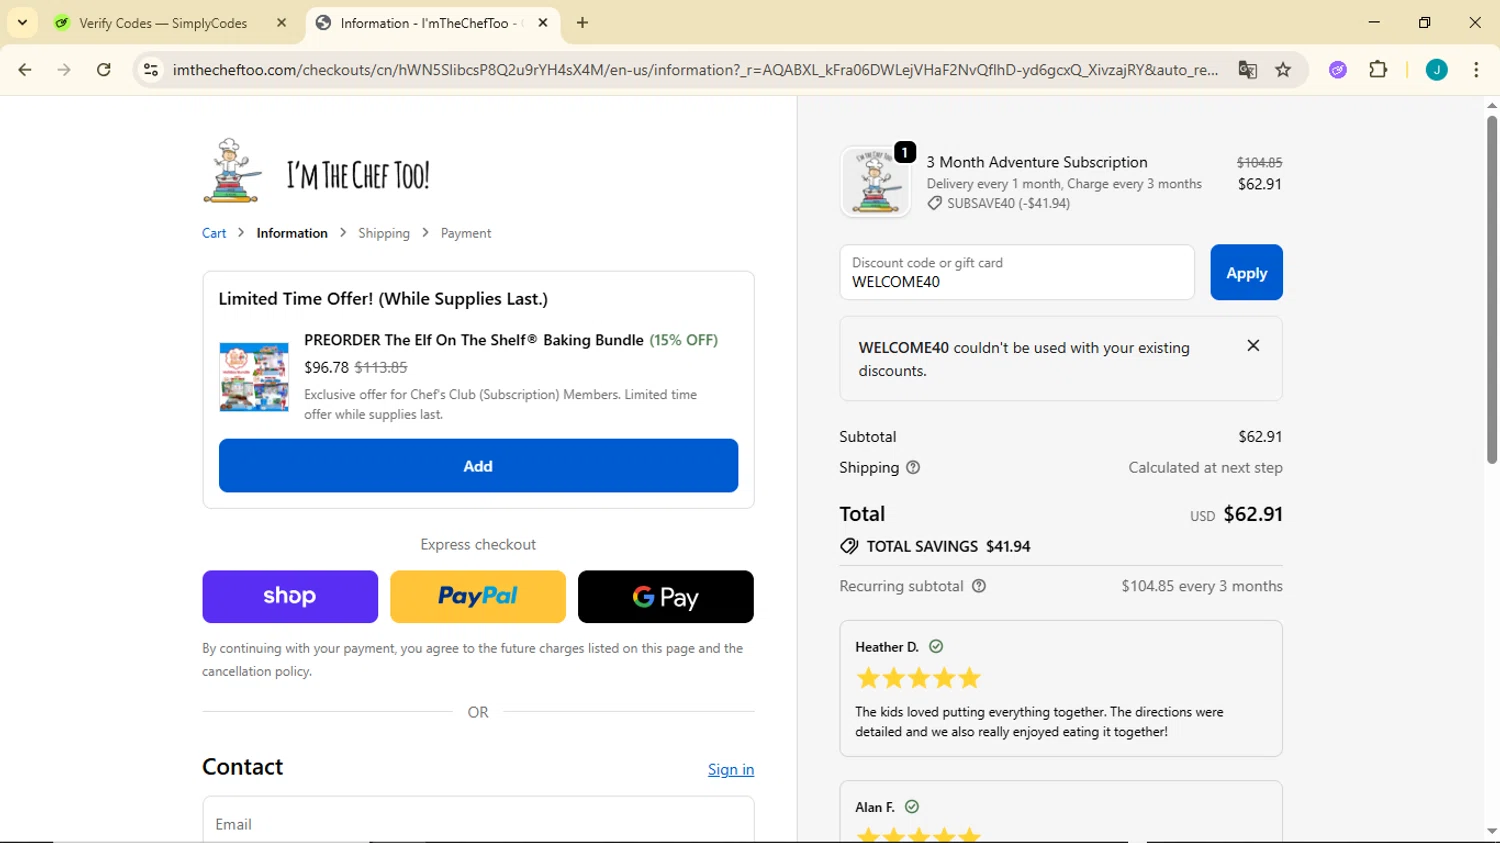Minimize the browser window
Viewport: 1500px width, 843px height.
[x=1374, y=22]
